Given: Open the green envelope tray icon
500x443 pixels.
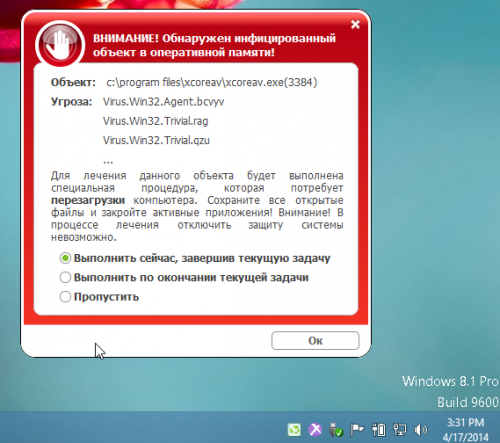Looking at the screenshot, I should [x=294, y=430].
